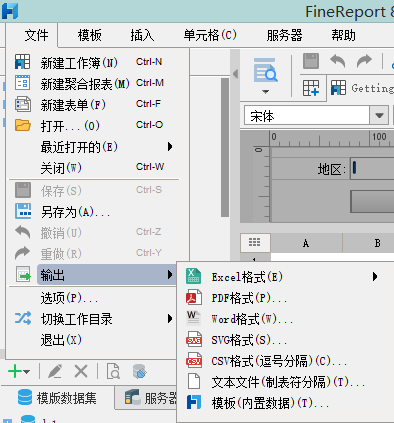The image size is (394, 423).
Task: Click the 切换工作目录 shuffle icon
Action: pos(23,318)
